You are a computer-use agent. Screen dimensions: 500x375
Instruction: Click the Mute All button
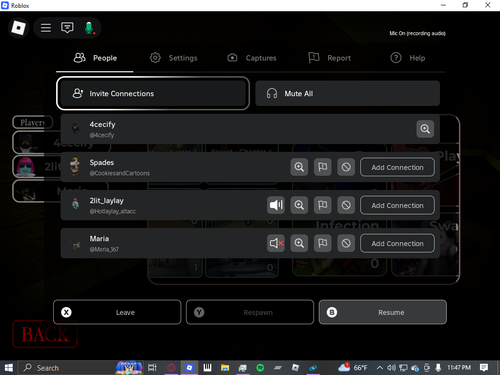point(347,93)
